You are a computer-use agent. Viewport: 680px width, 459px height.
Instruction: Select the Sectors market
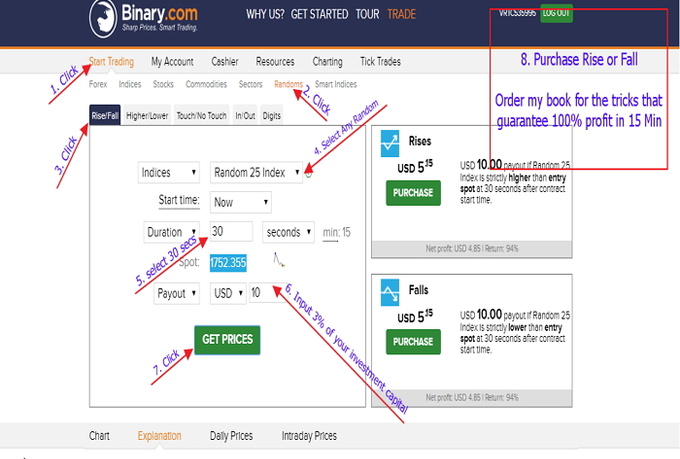tap(250, 84)
